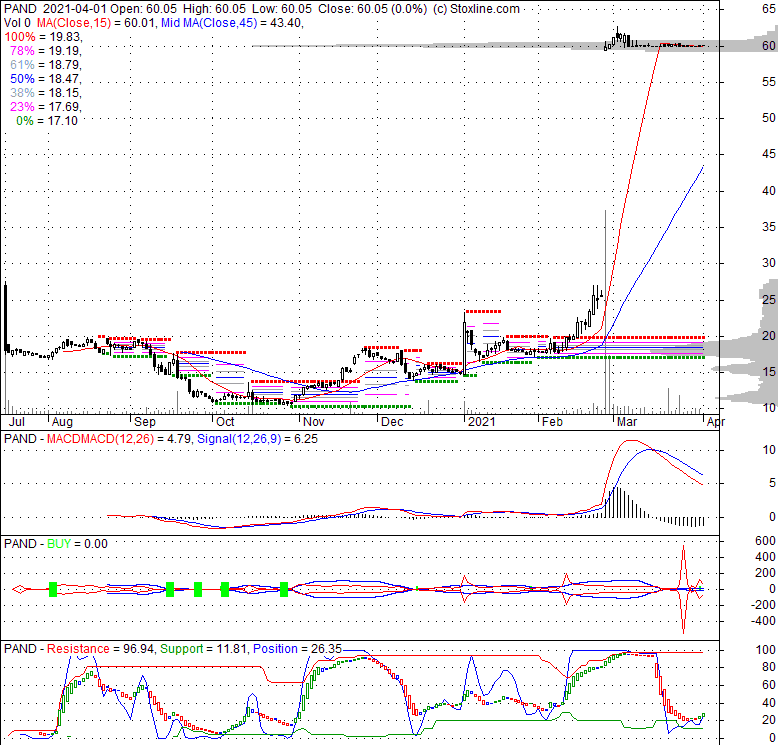Click the 'Close: 60.05 (0.0%)' value
The image size is (780, 745).
click(372, 9)
